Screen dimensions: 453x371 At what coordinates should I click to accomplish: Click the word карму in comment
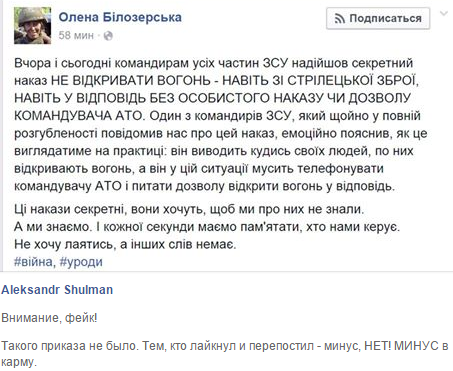[17, 362]
